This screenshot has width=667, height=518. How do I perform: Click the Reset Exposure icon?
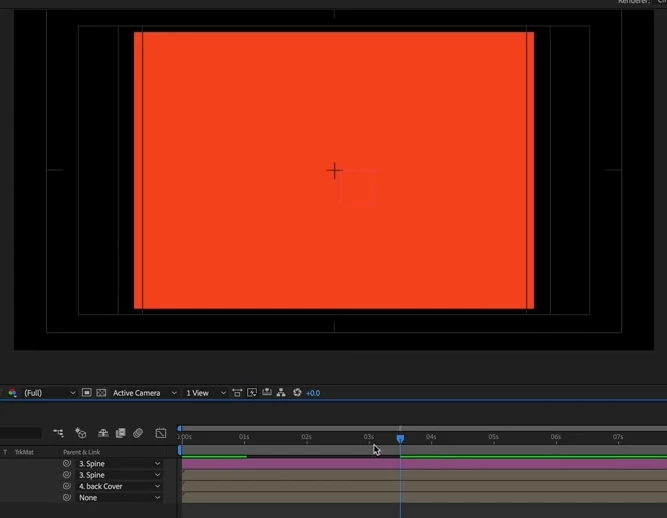coord(297,393)
